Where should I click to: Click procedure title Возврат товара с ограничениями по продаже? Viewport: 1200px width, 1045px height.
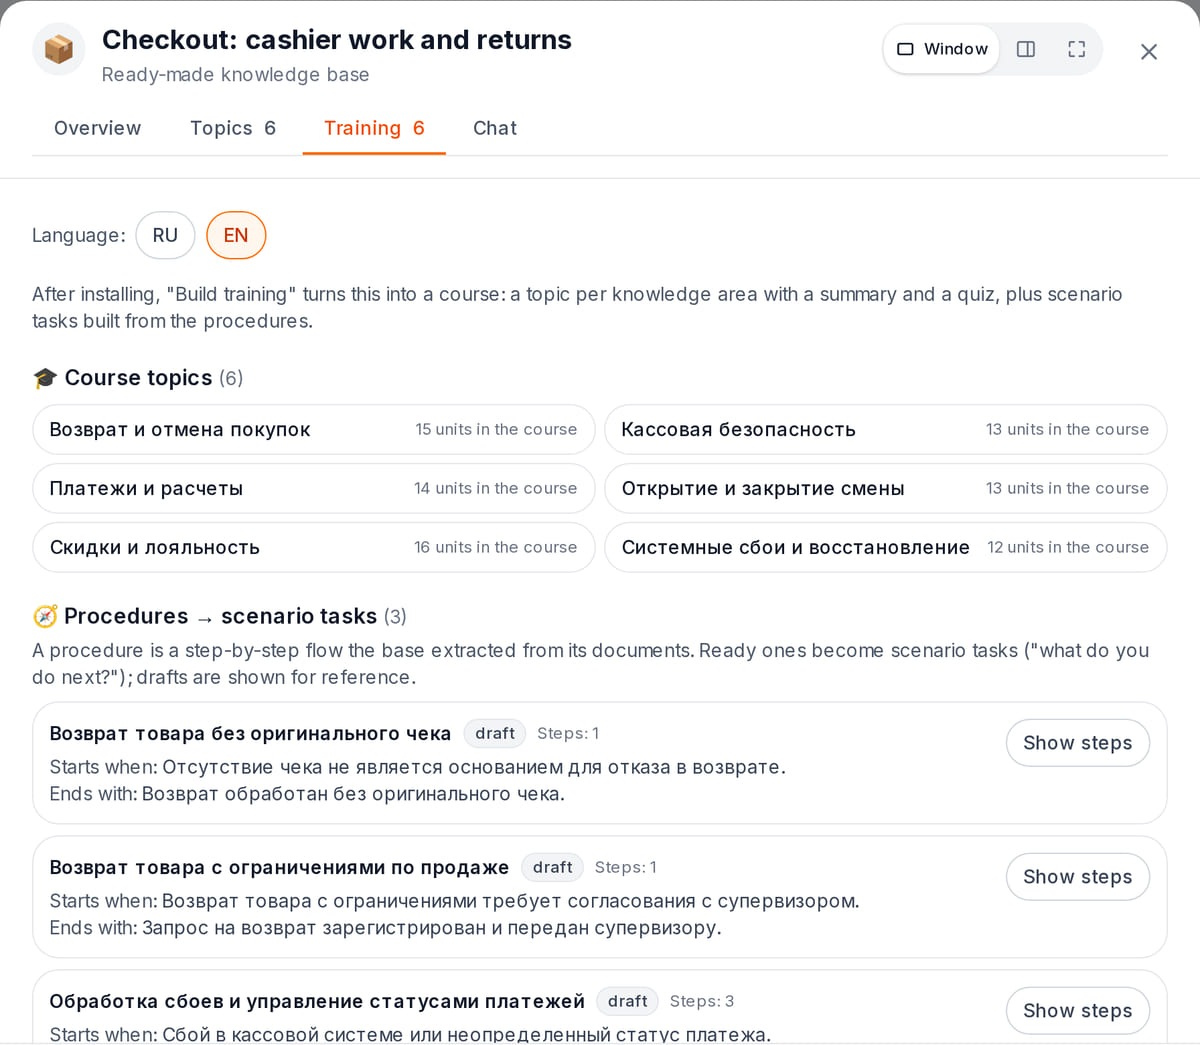tap(279, 867)
